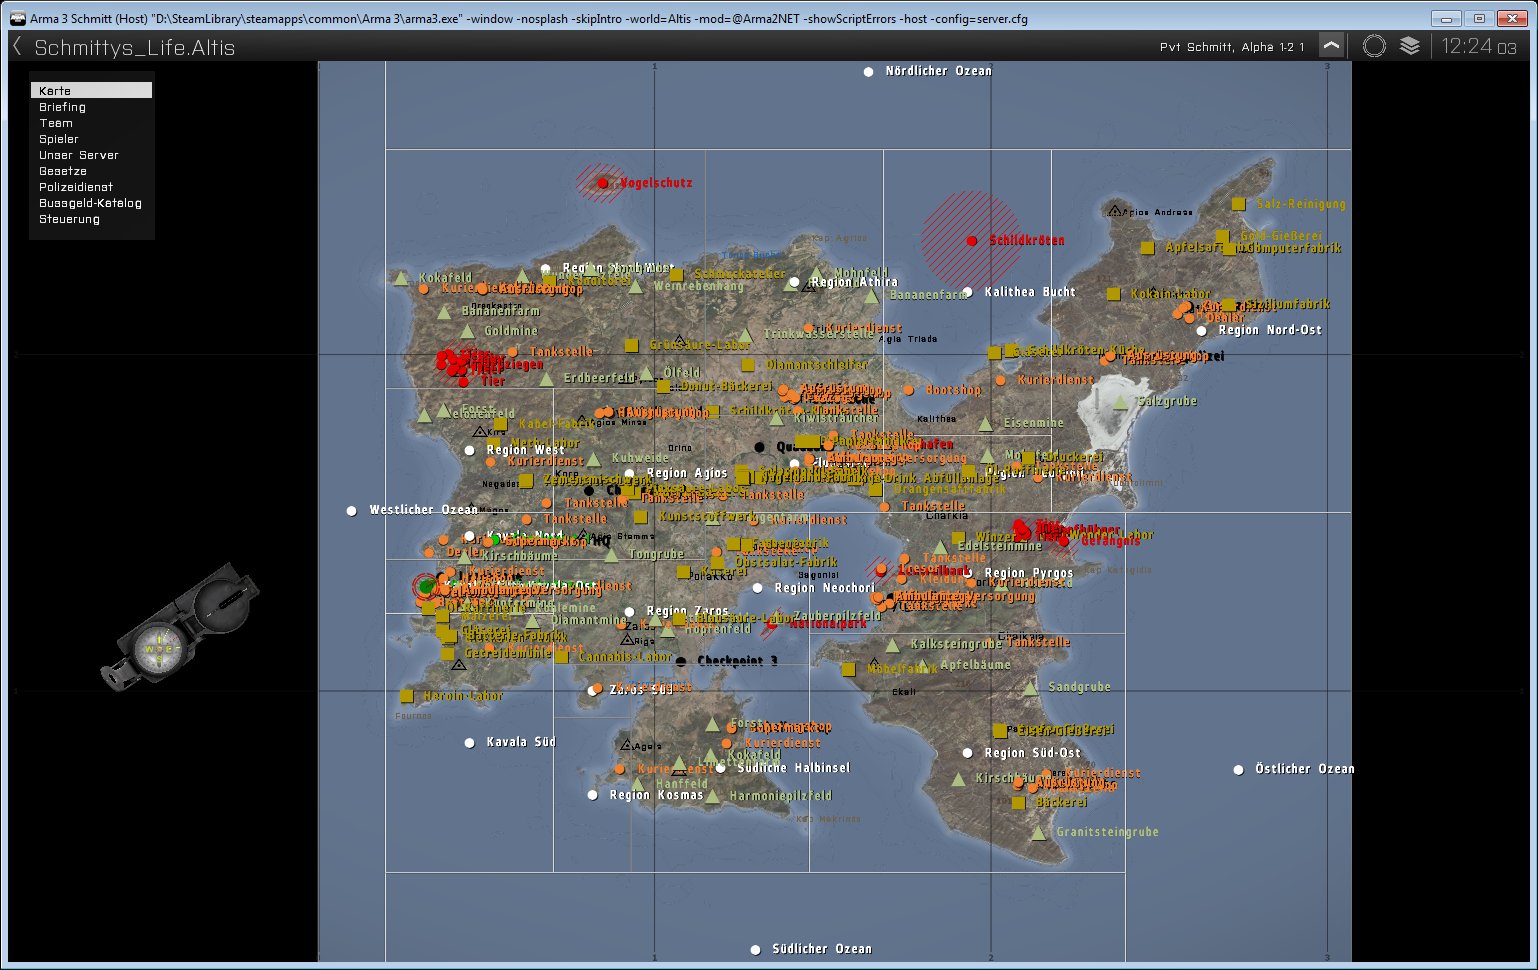Collapse the top bar with the chevron icon

[1331, 46]
